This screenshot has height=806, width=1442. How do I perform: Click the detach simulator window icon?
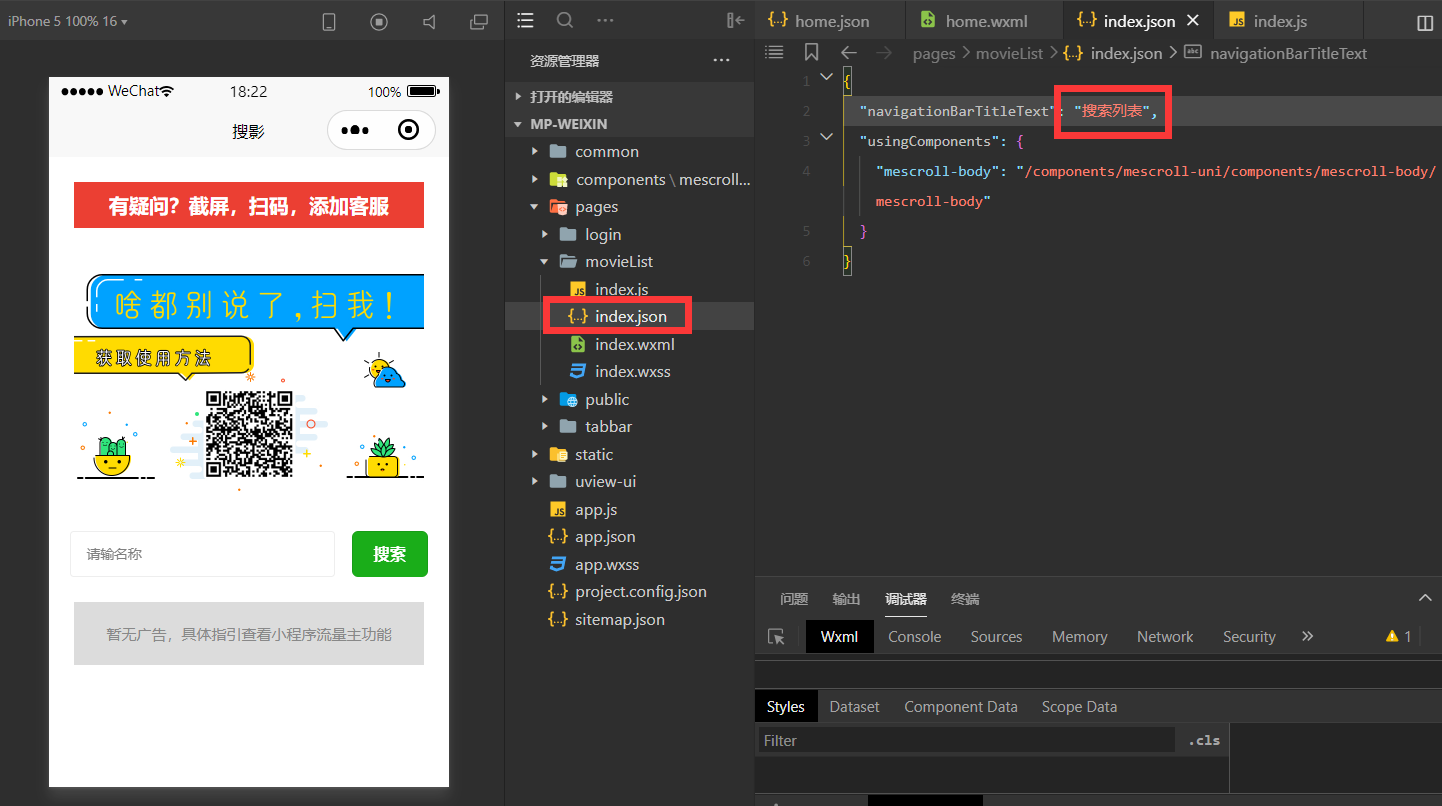click(479, 21)
